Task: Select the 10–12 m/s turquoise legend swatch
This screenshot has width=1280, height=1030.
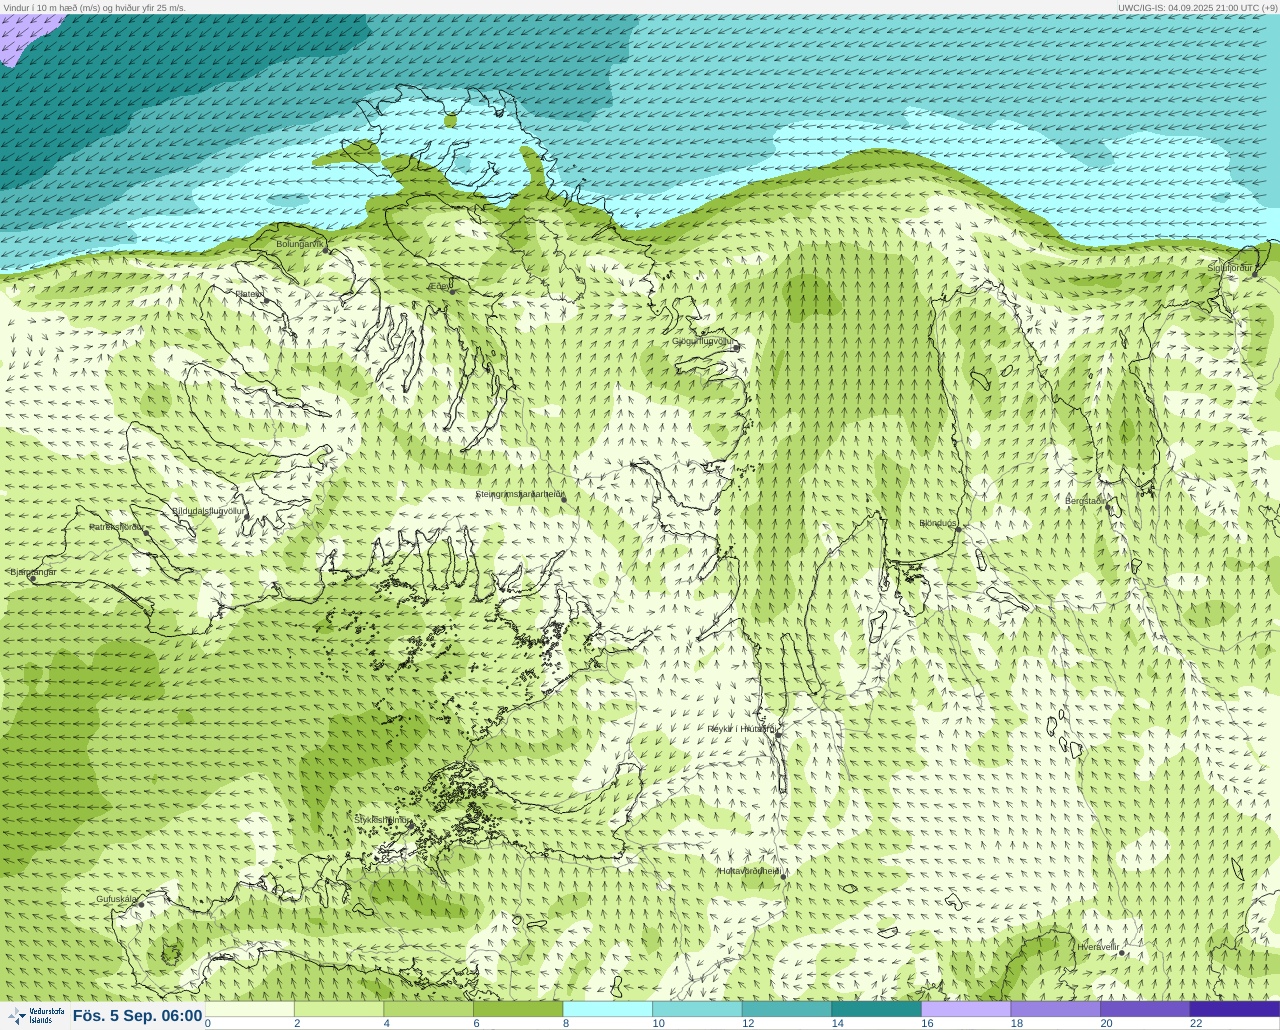Action: (x=697, y=1009)
